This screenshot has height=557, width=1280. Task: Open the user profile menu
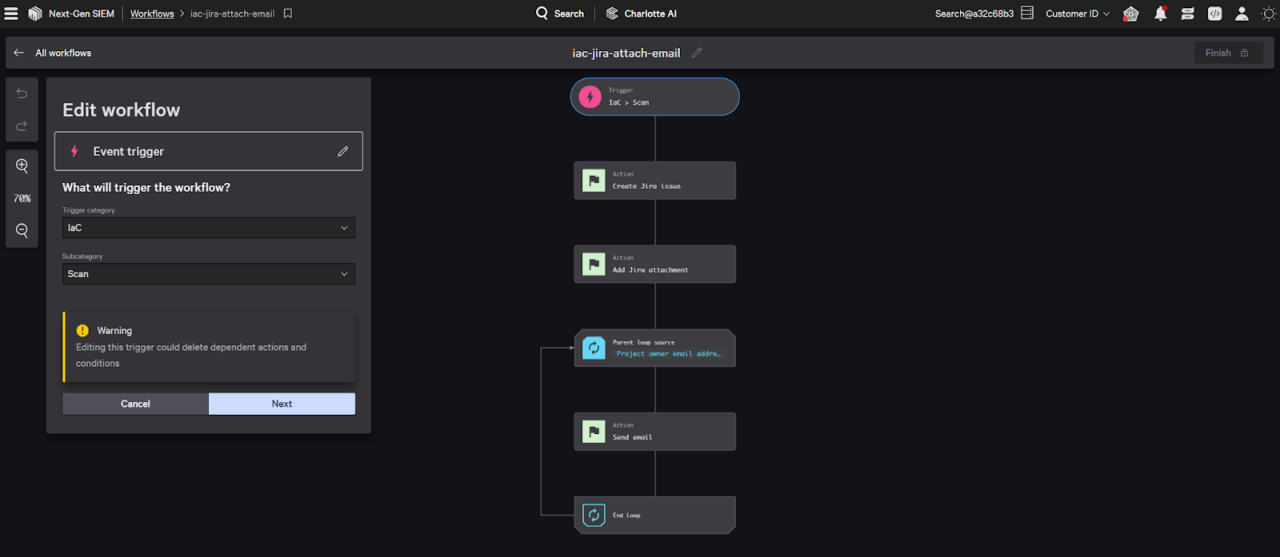pos(1241,14)
